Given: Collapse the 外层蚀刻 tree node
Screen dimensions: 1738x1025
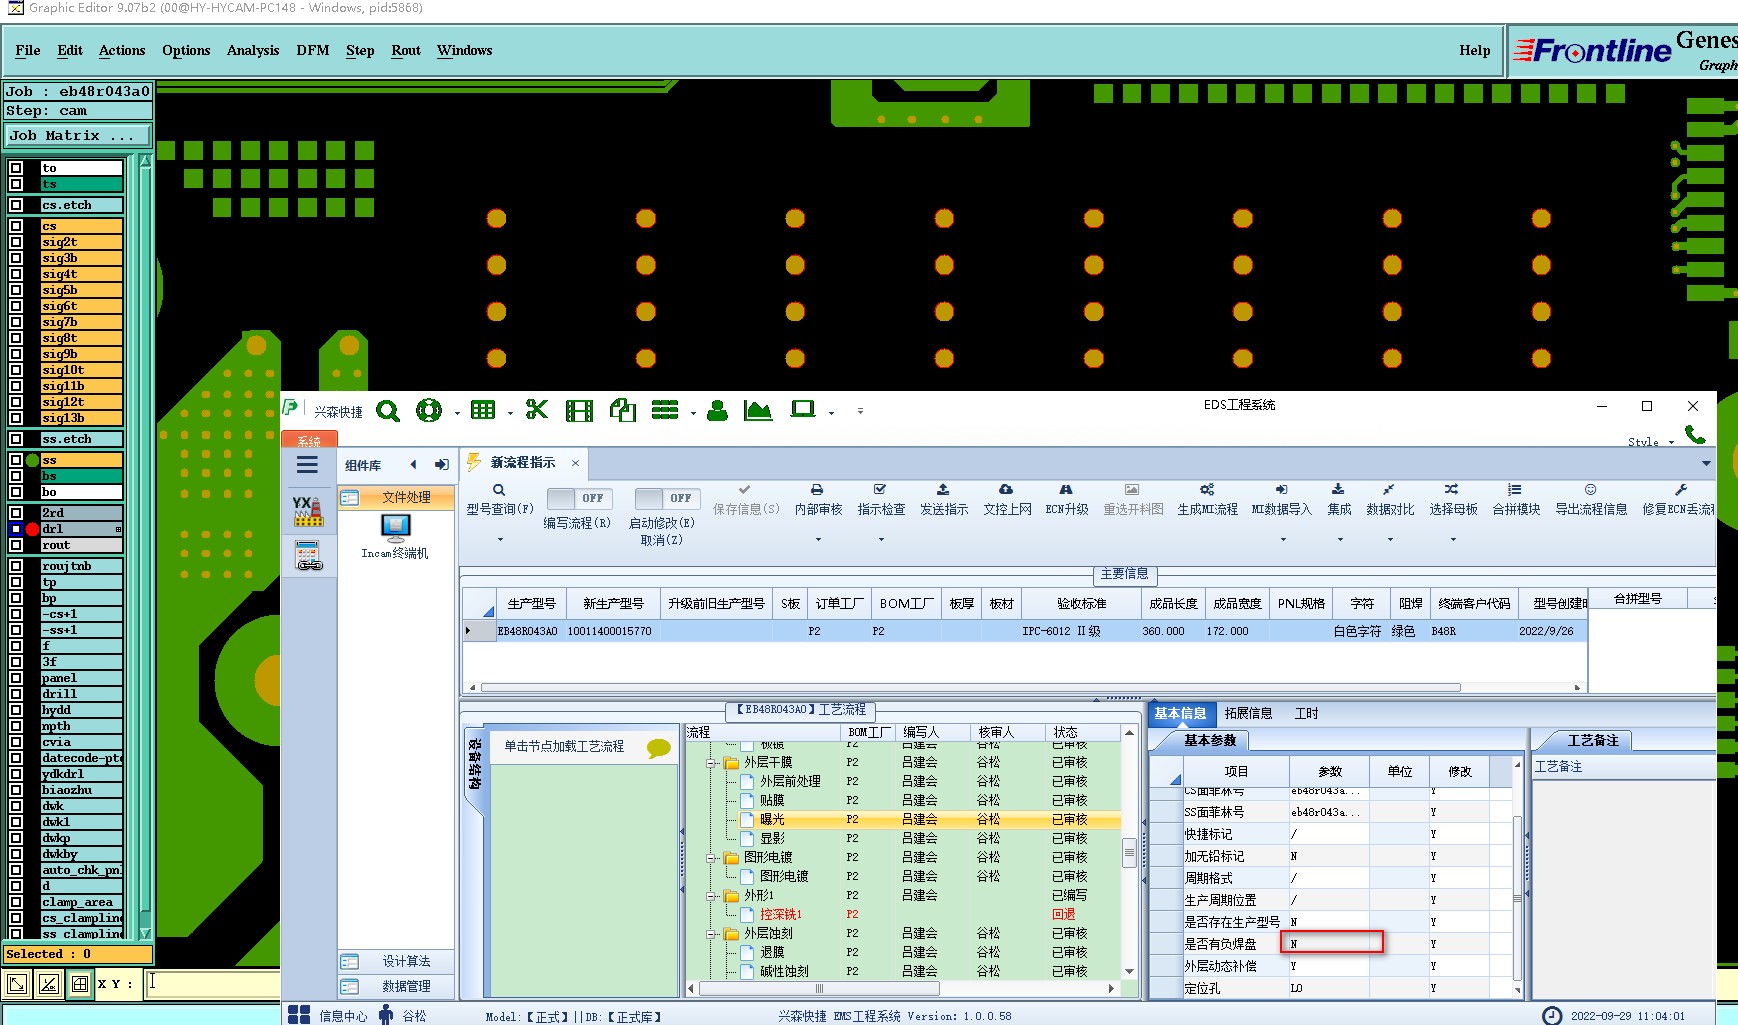Looking at the screenshot, I should [713, 934].
